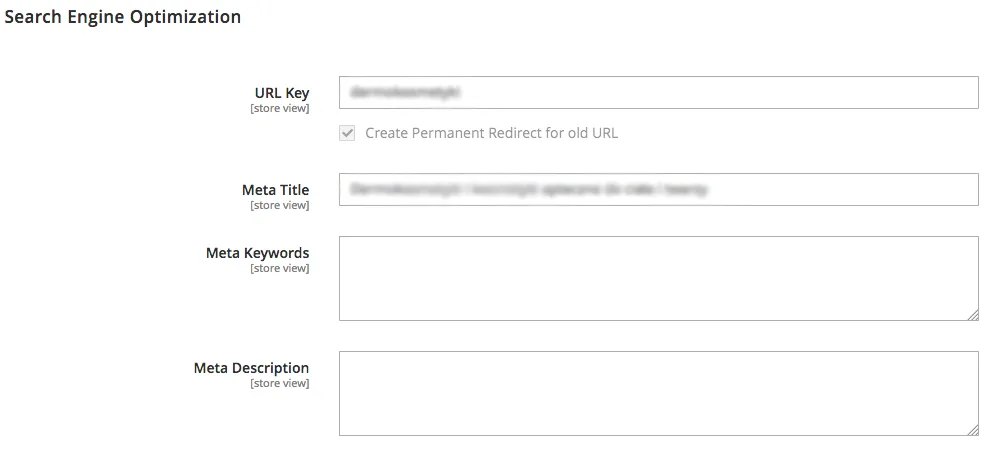The image size is (996, 451).
Task: Click the store view scope under URL Key
Action: (x=280, y=109)
